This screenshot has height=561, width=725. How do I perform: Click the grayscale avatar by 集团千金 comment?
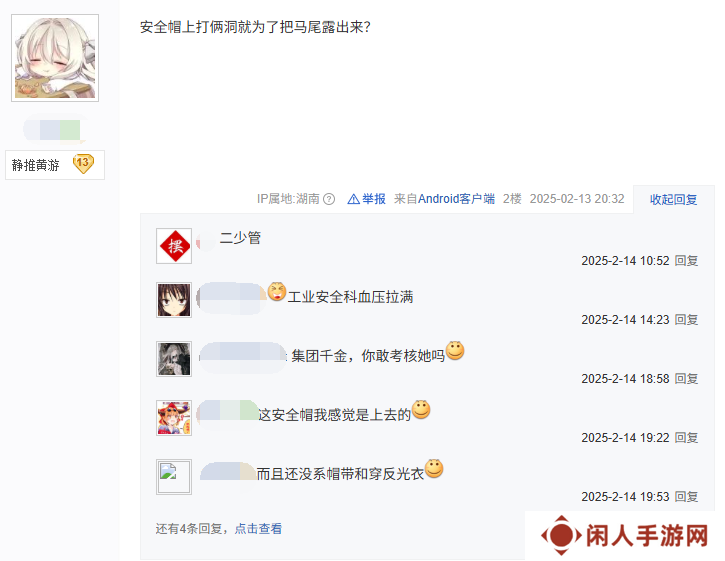tap(174, 359)
